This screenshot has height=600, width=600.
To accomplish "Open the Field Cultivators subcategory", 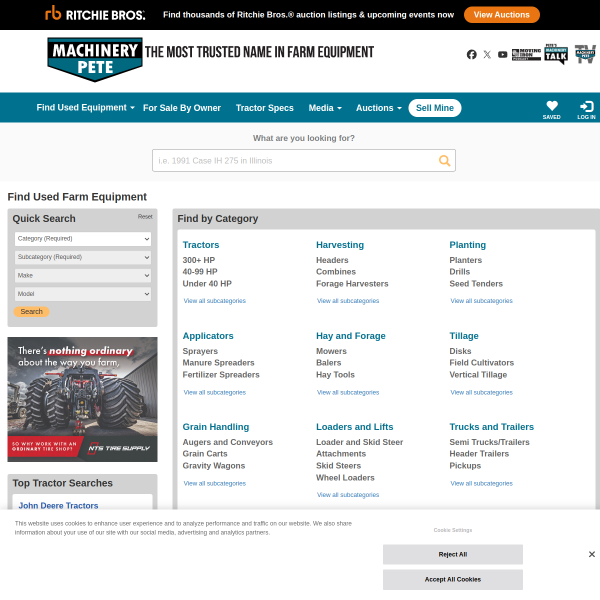I will [481, 363].
